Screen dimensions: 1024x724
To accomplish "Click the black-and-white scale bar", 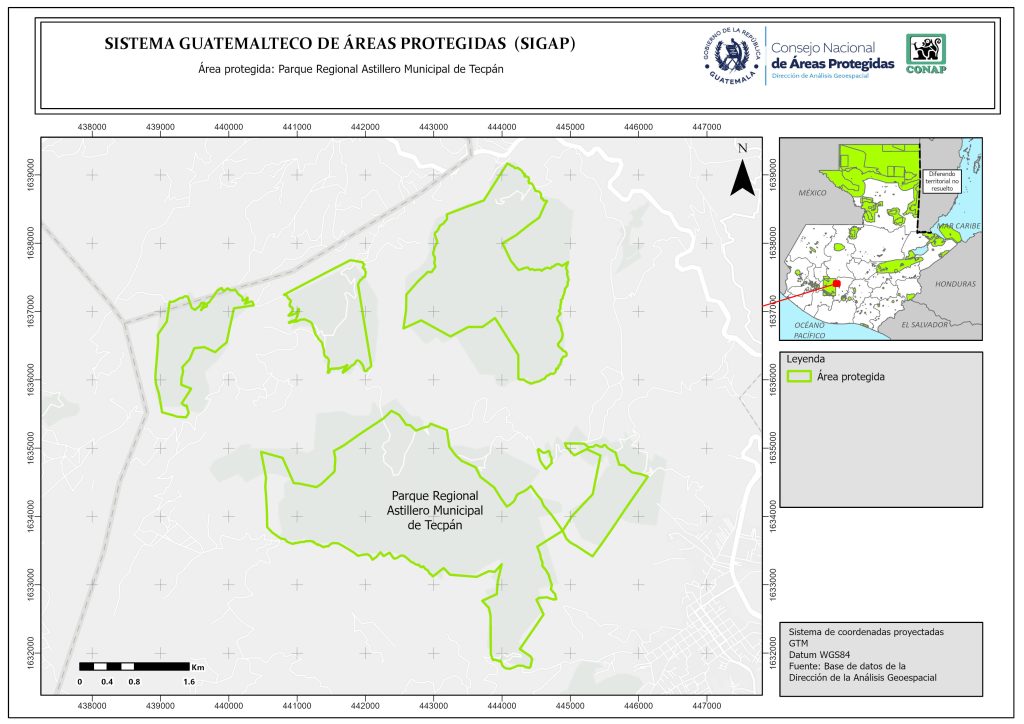I will tap(134, 666).
